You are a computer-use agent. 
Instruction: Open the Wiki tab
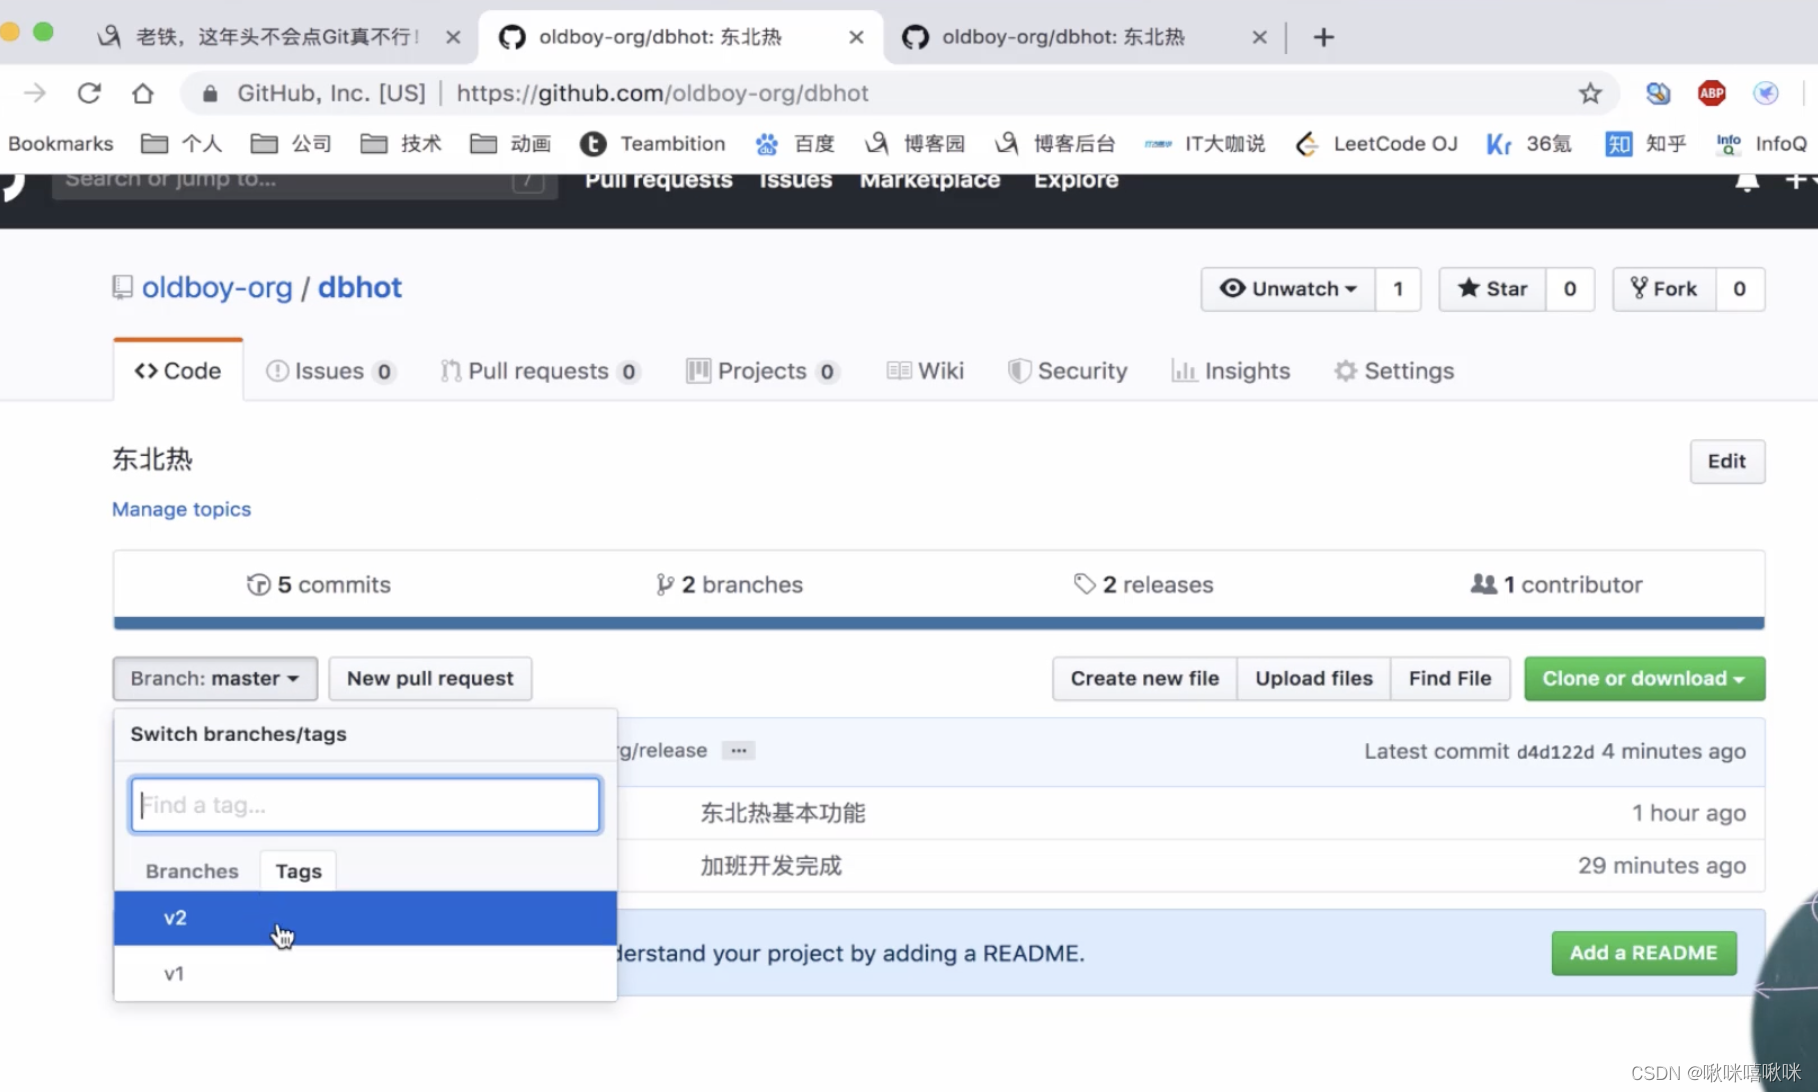pos(925,371)
